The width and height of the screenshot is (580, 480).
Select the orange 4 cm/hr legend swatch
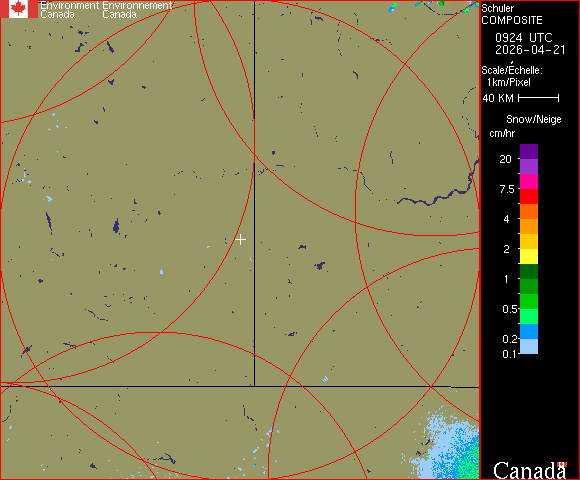tap(529, 226)
